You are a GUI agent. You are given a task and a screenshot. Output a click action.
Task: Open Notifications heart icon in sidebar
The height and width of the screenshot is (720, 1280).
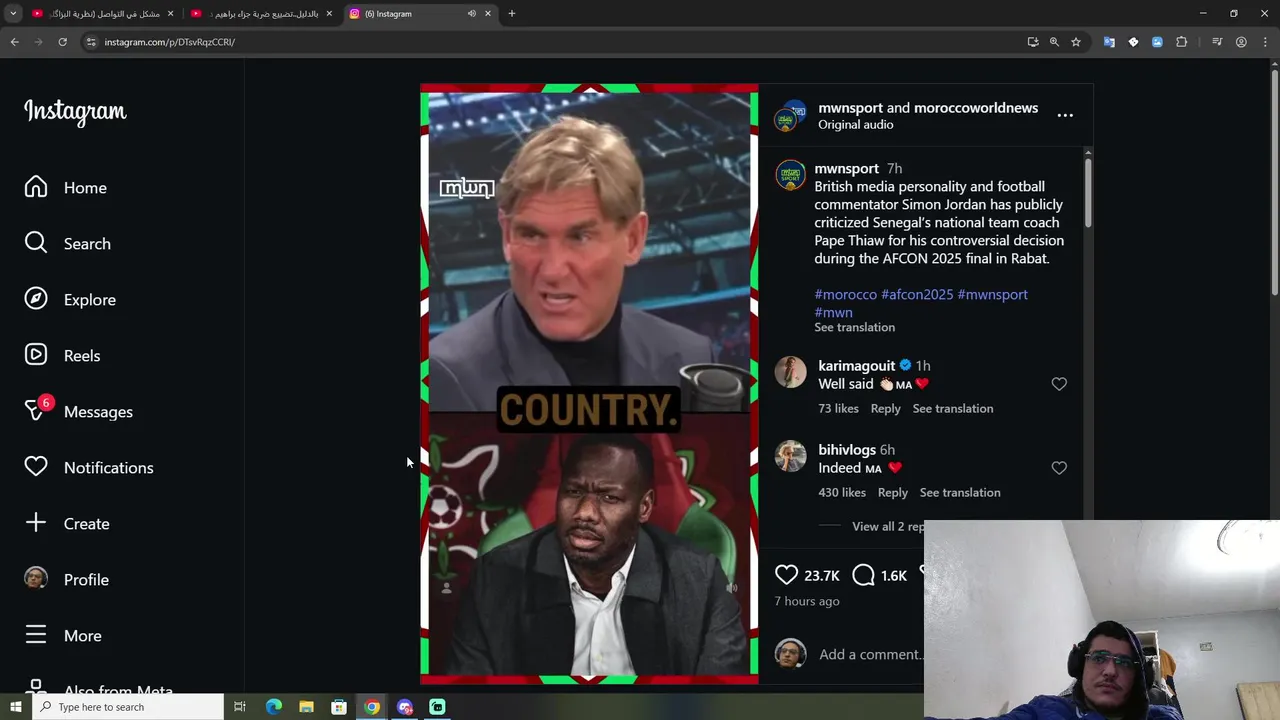[36, 467]
